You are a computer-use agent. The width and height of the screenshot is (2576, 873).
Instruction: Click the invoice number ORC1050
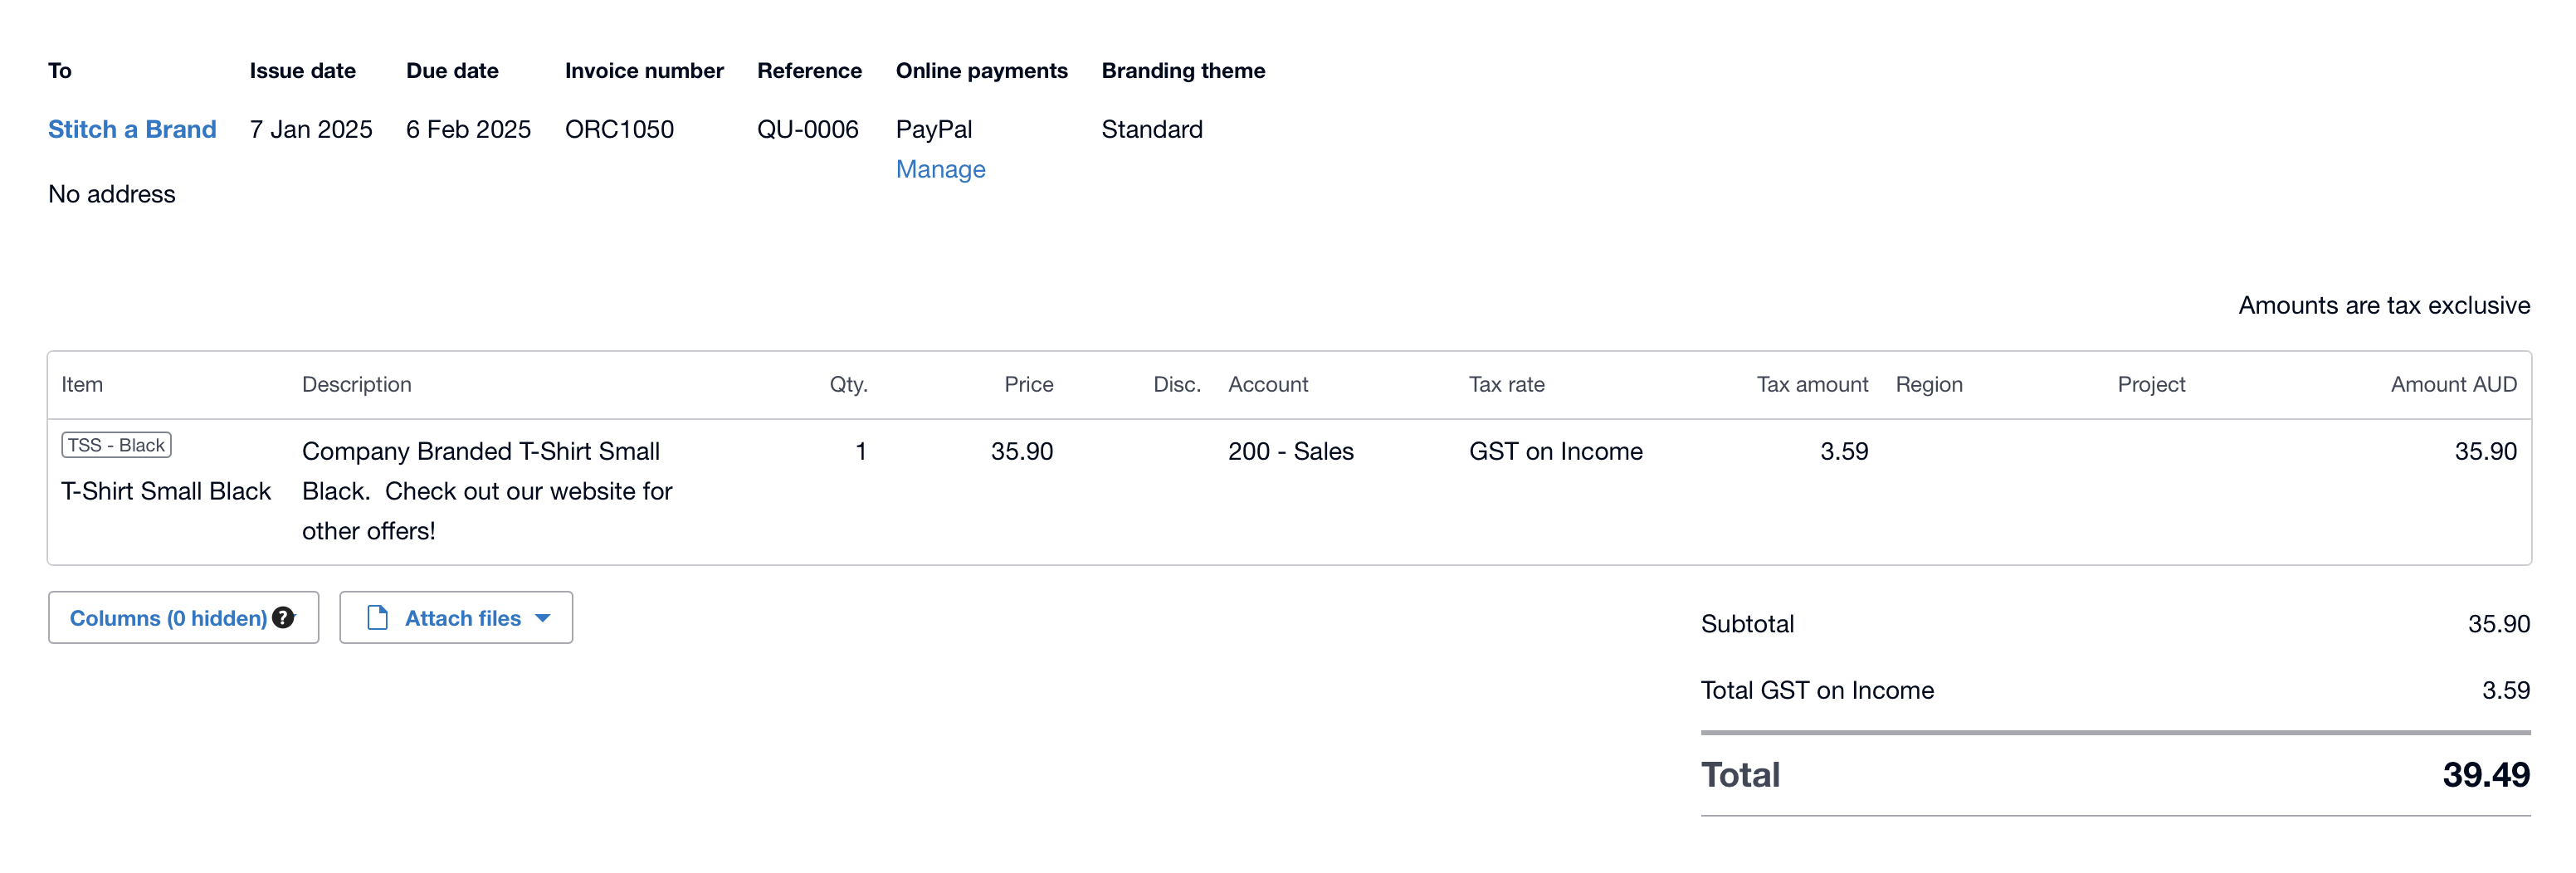click(619, 129)
